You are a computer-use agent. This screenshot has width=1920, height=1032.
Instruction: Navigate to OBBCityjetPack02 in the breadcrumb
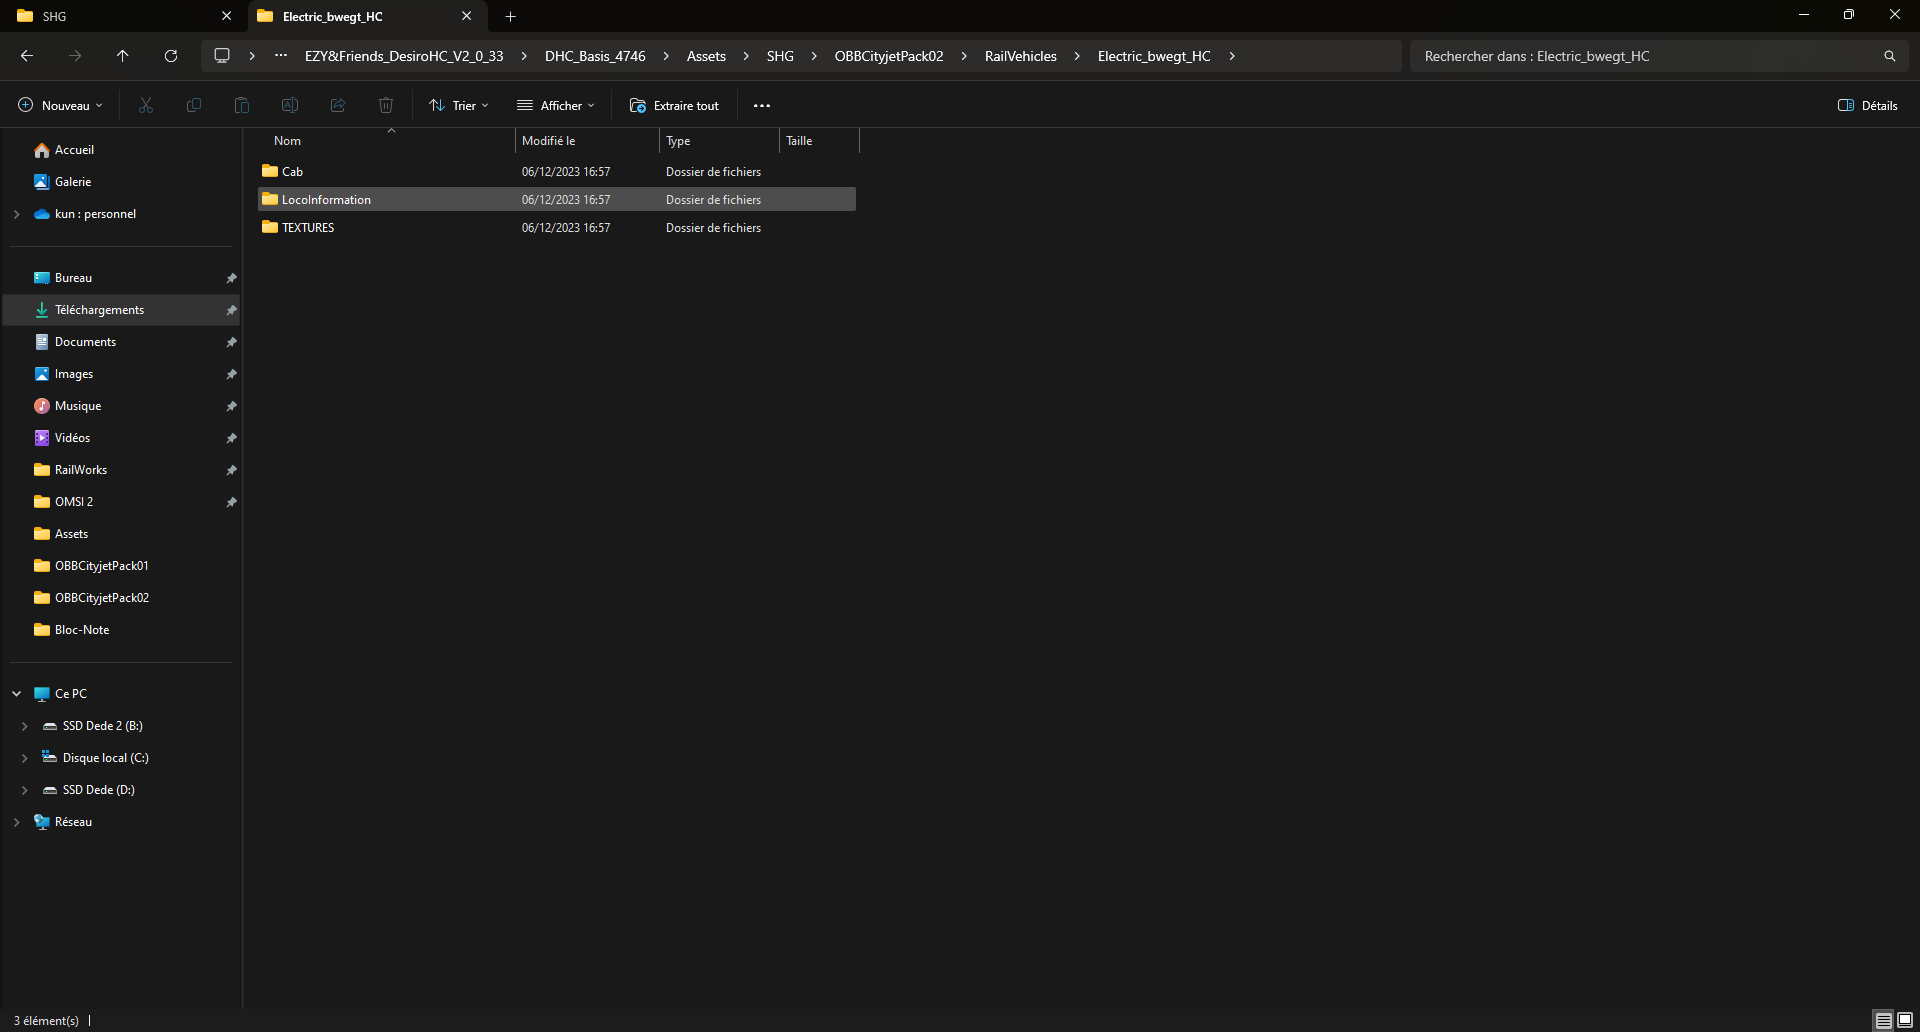tap(889, 56)
